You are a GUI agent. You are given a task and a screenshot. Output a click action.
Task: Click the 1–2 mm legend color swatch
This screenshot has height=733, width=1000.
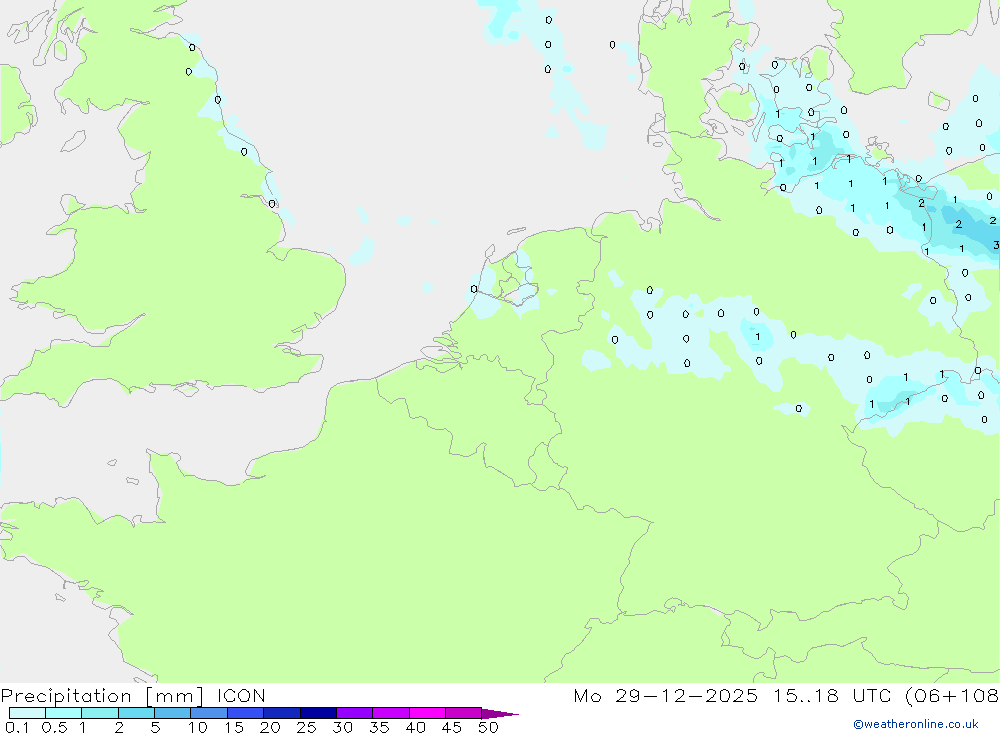point(100,713)
